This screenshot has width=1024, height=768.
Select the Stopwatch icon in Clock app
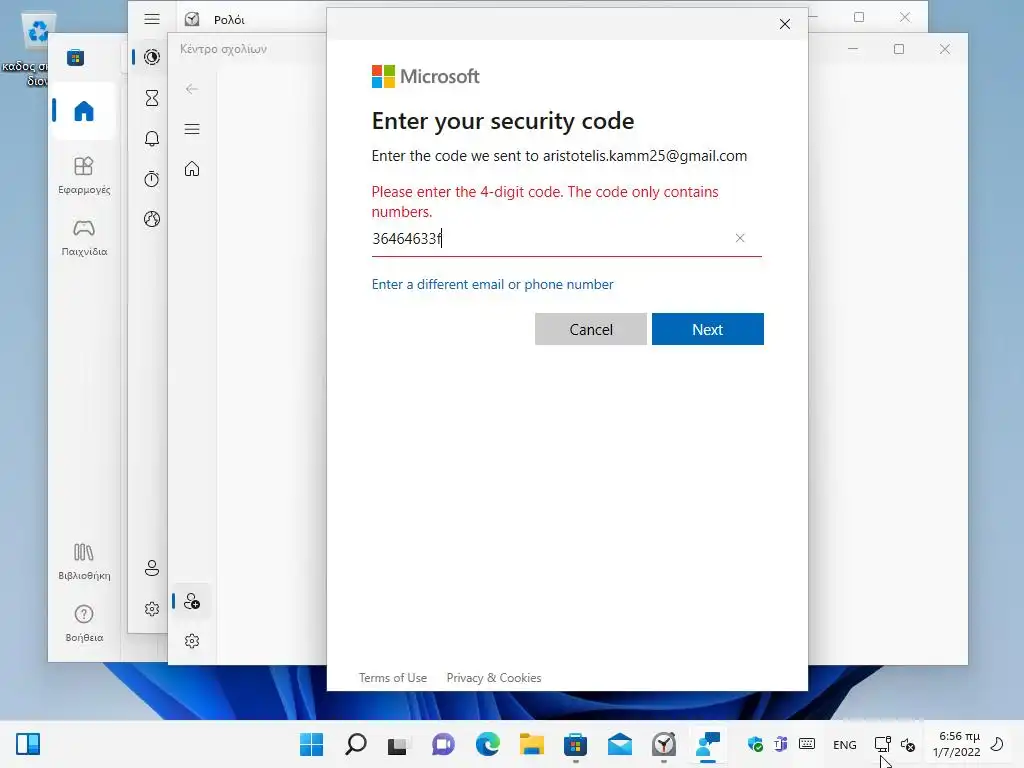pos(152,179)
